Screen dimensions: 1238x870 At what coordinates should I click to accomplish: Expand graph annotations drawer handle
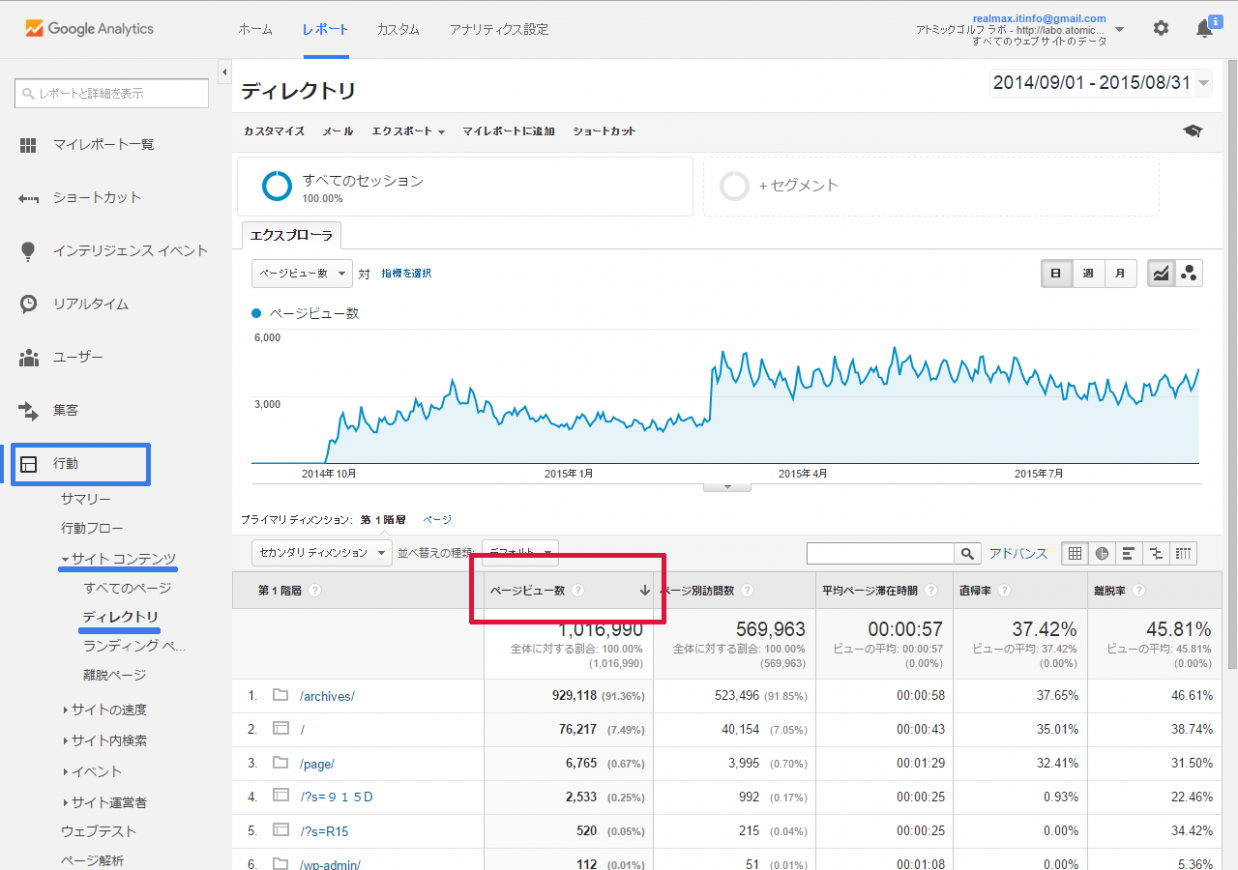728,487
